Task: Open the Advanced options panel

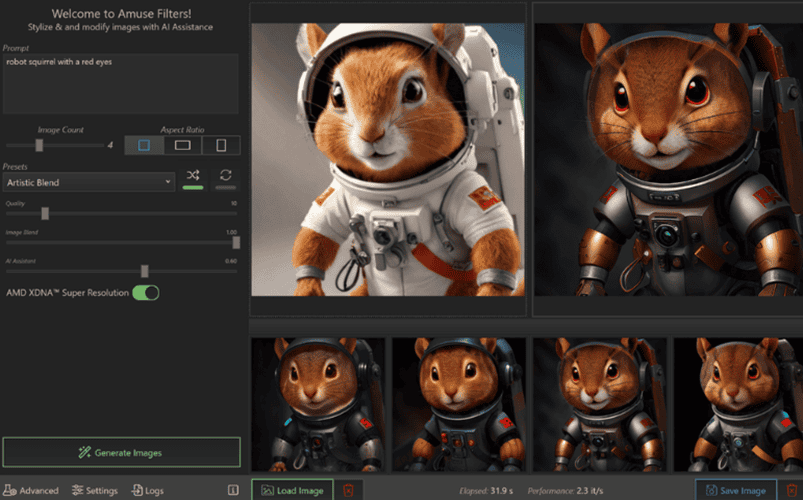Action: [31, 490]
